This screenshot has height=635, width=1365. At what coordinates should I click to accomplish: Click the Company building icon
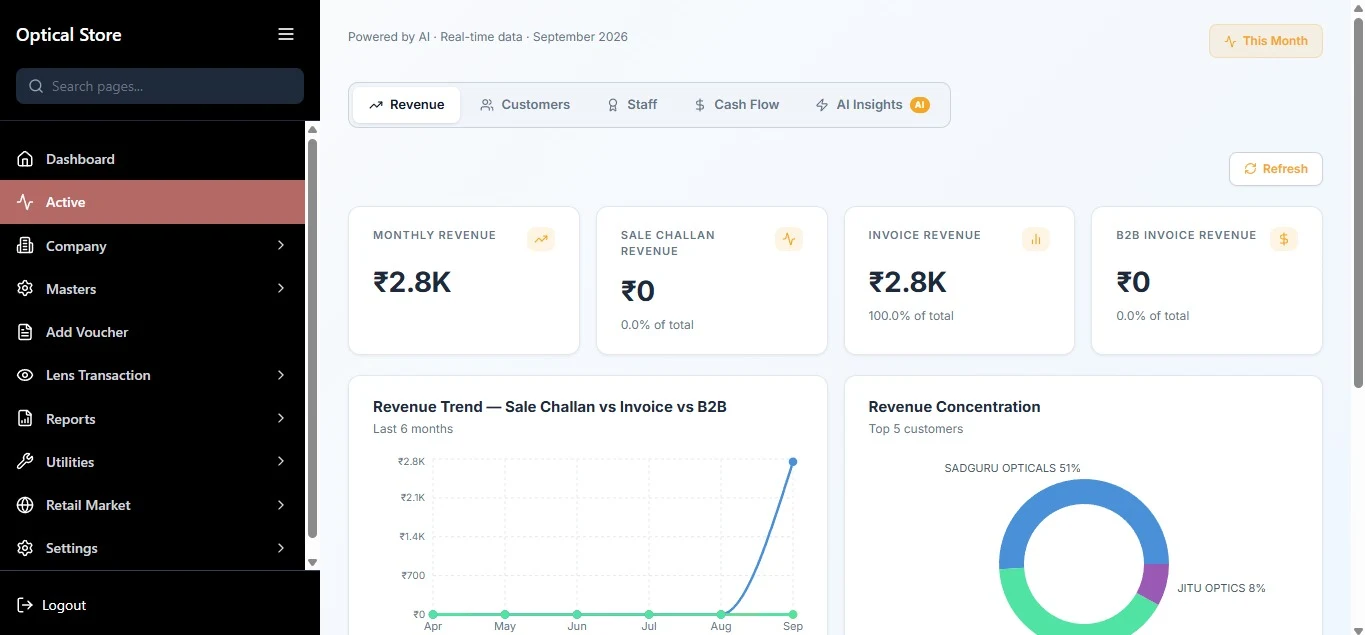(25, 245)
